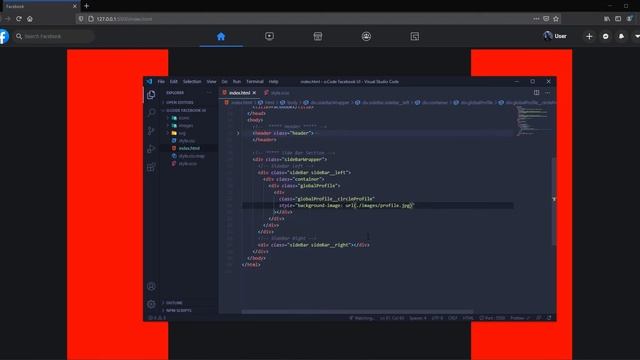Open the Terminal menu in VS Code

[255, 82]
